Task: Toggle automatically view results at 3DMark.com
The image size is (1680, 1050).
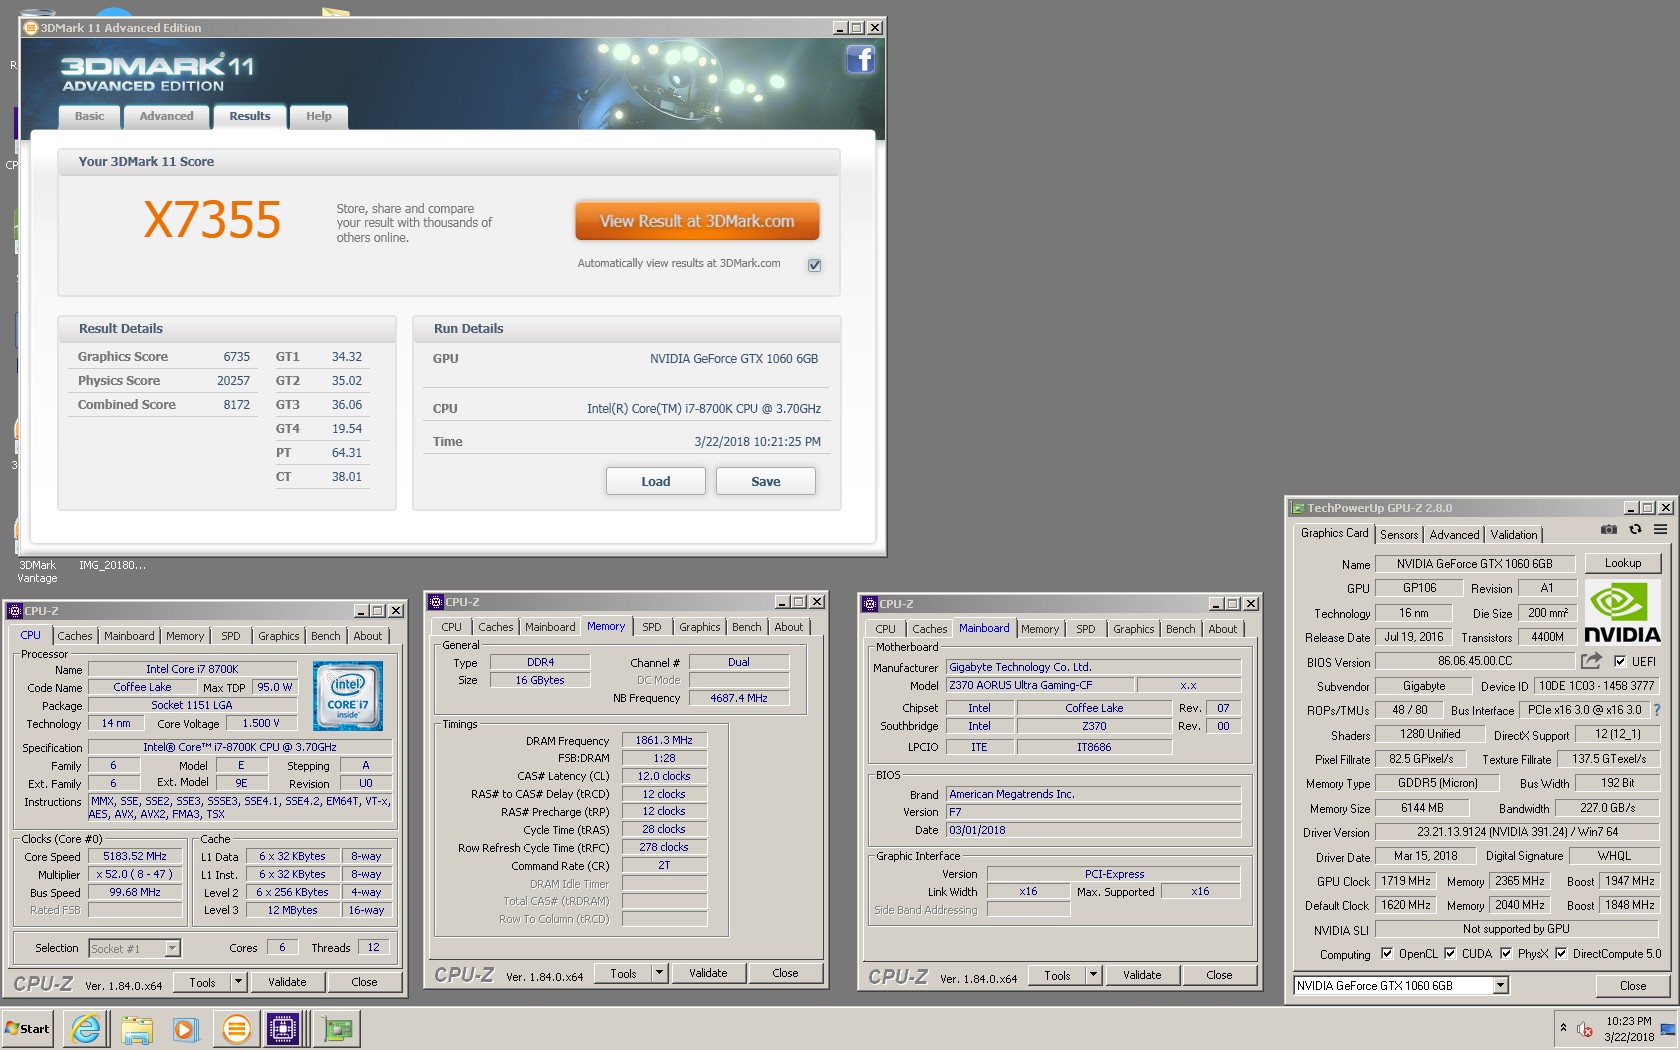Action: click(x=814, y=265)
